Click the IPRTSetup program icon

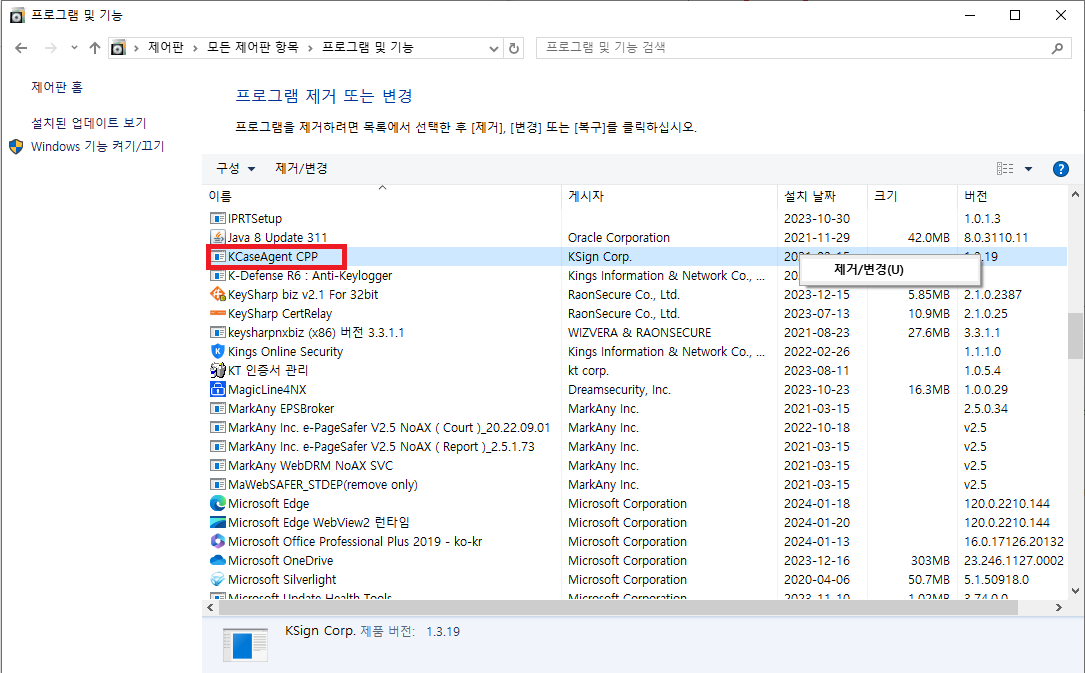218,219
